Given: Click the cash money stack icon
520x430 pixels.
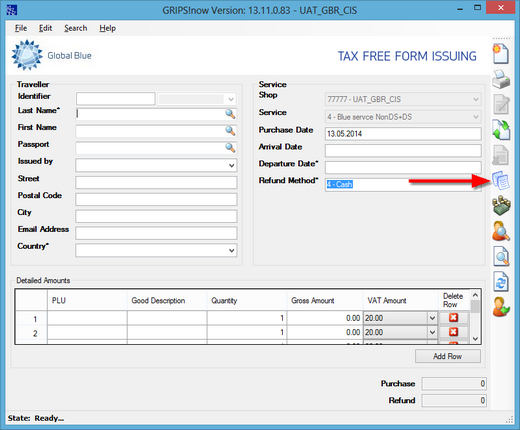Looking at the screenshot, I should click(501, 206).
